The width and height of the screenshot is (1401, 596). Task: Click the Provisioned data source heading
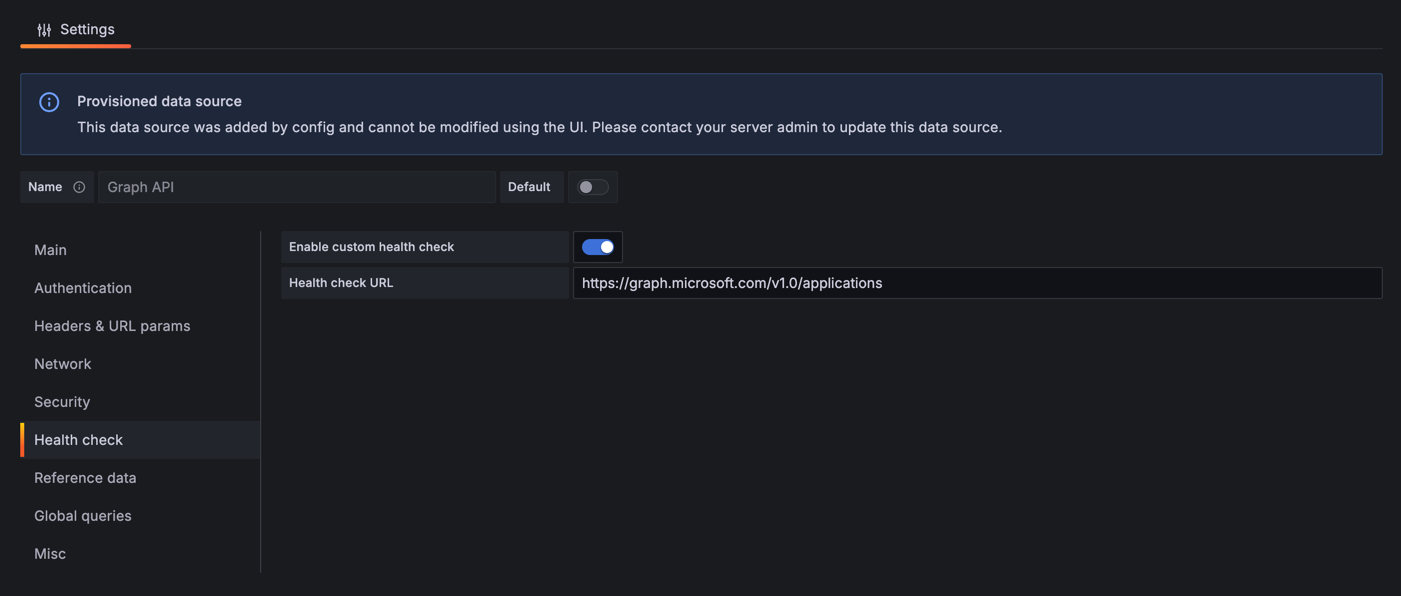pos(159,101)
